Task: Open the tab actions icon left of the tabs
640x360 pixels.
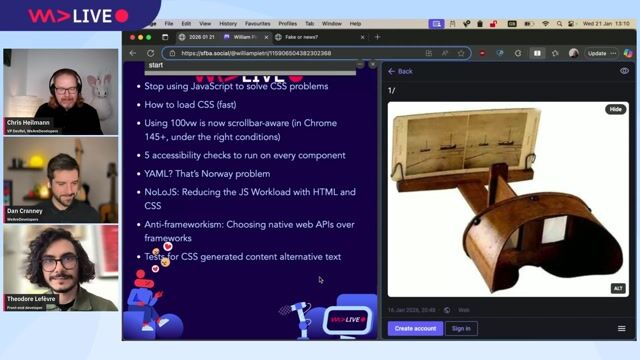Action: 165,37
